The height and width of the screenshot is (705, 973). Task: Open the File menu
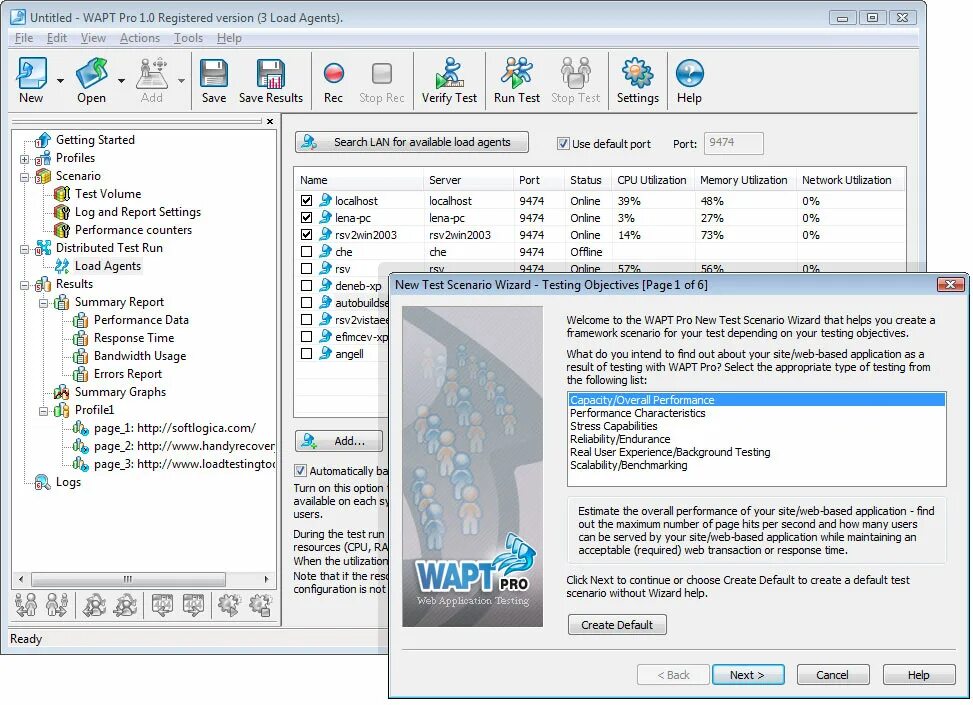tap(24, 38)
